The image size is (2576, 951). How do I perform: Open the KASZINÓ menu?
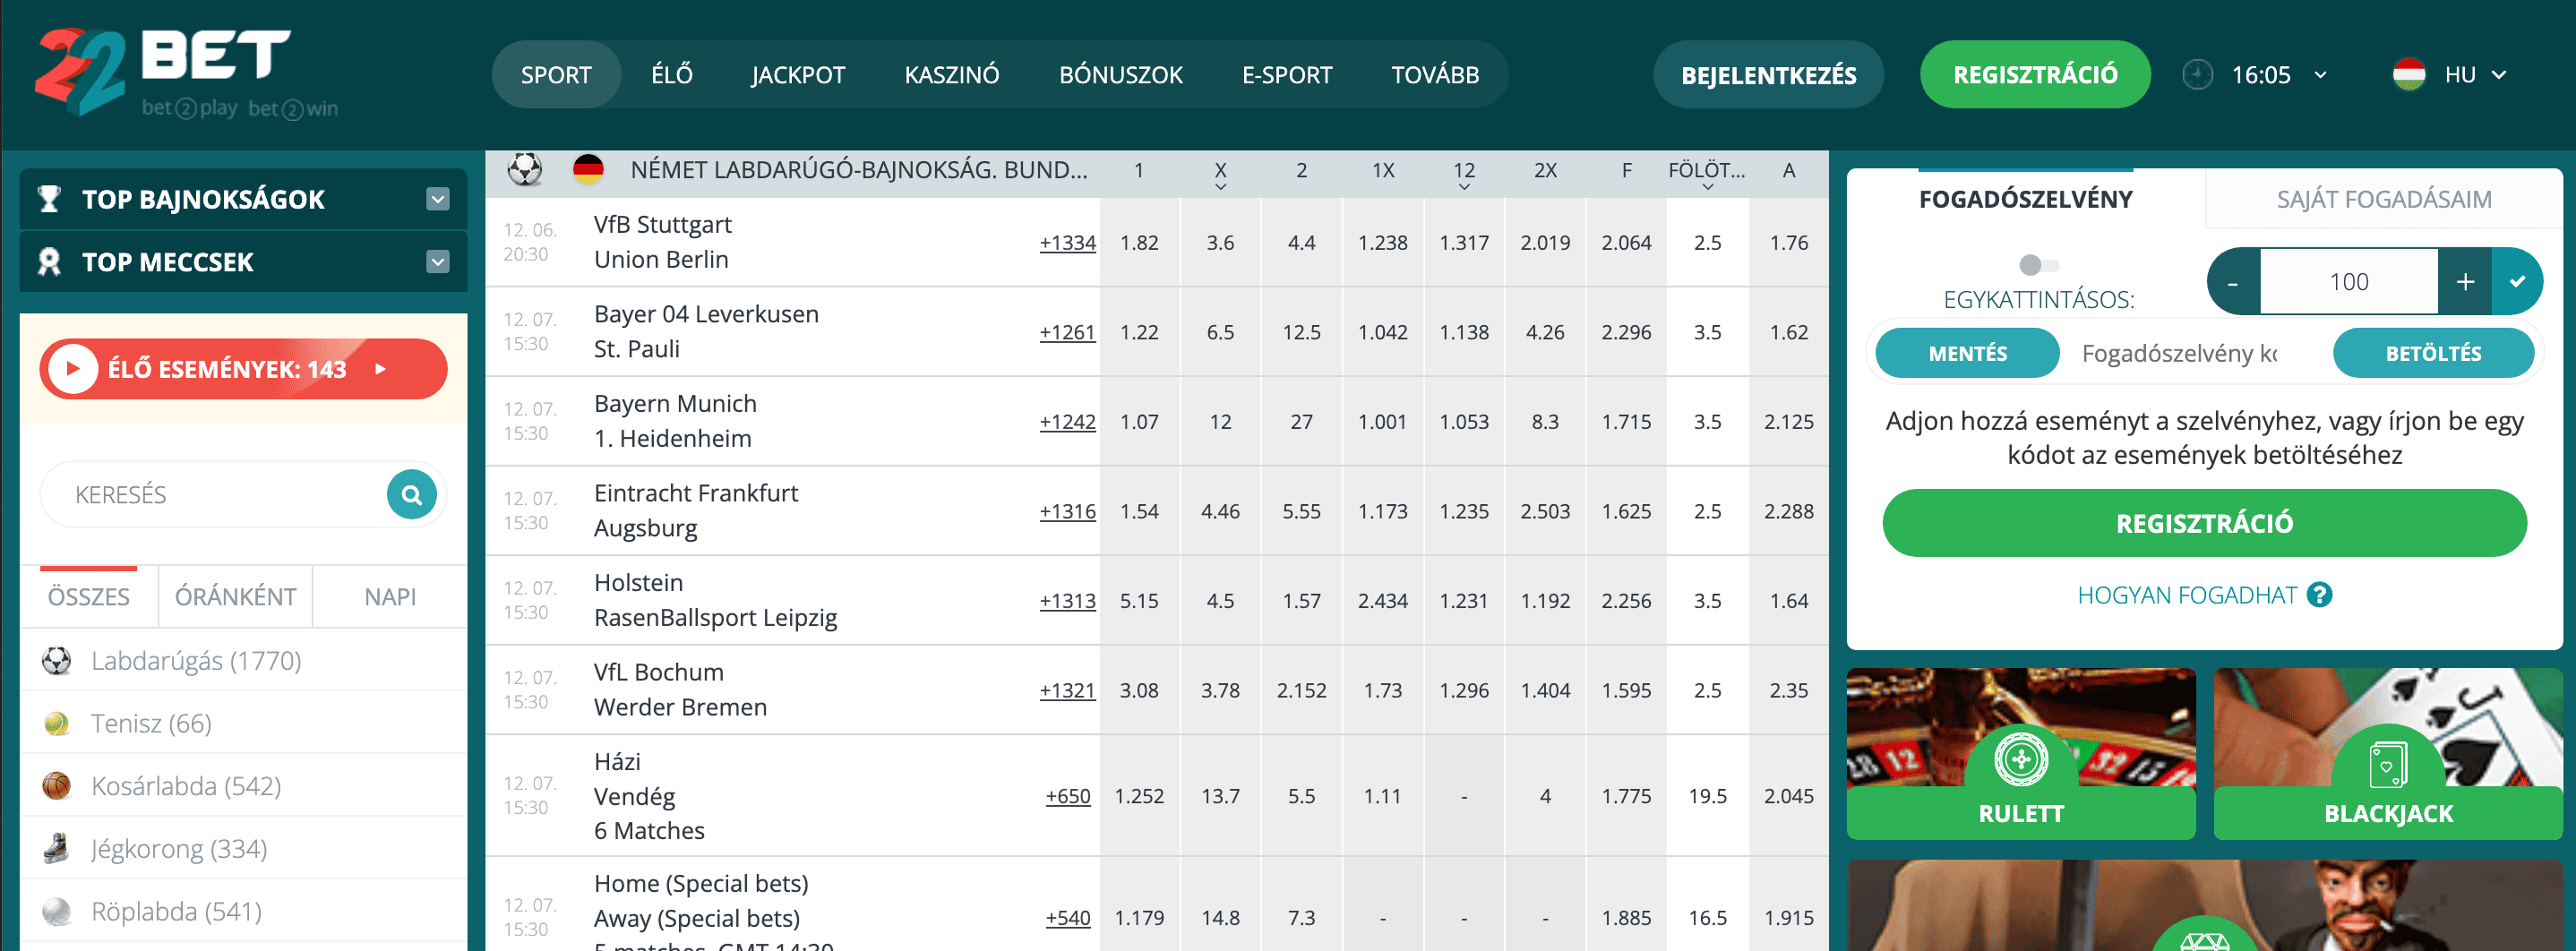[x=952, y=74]
